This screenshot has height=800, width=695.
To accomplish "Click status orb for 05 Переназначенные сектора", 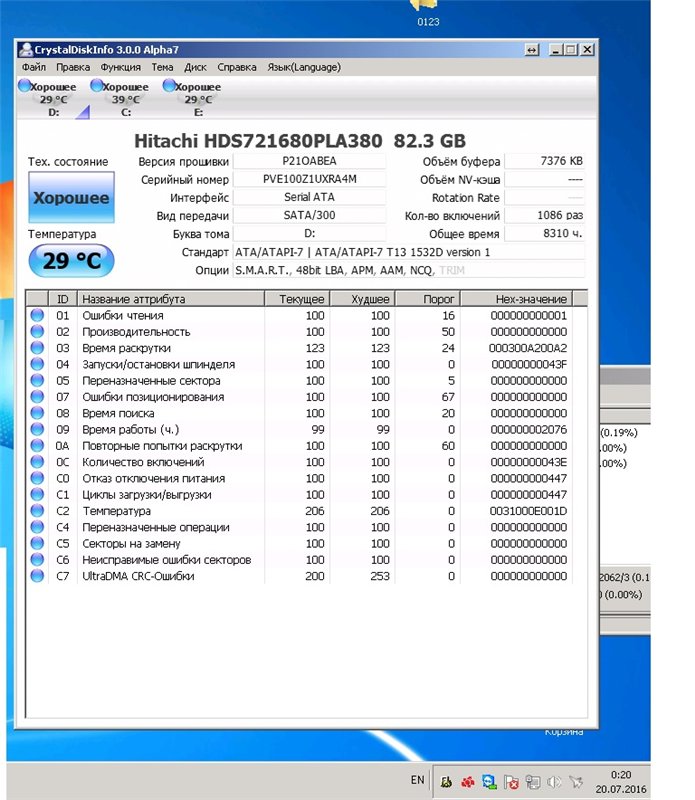I will (x=38, y=381).
